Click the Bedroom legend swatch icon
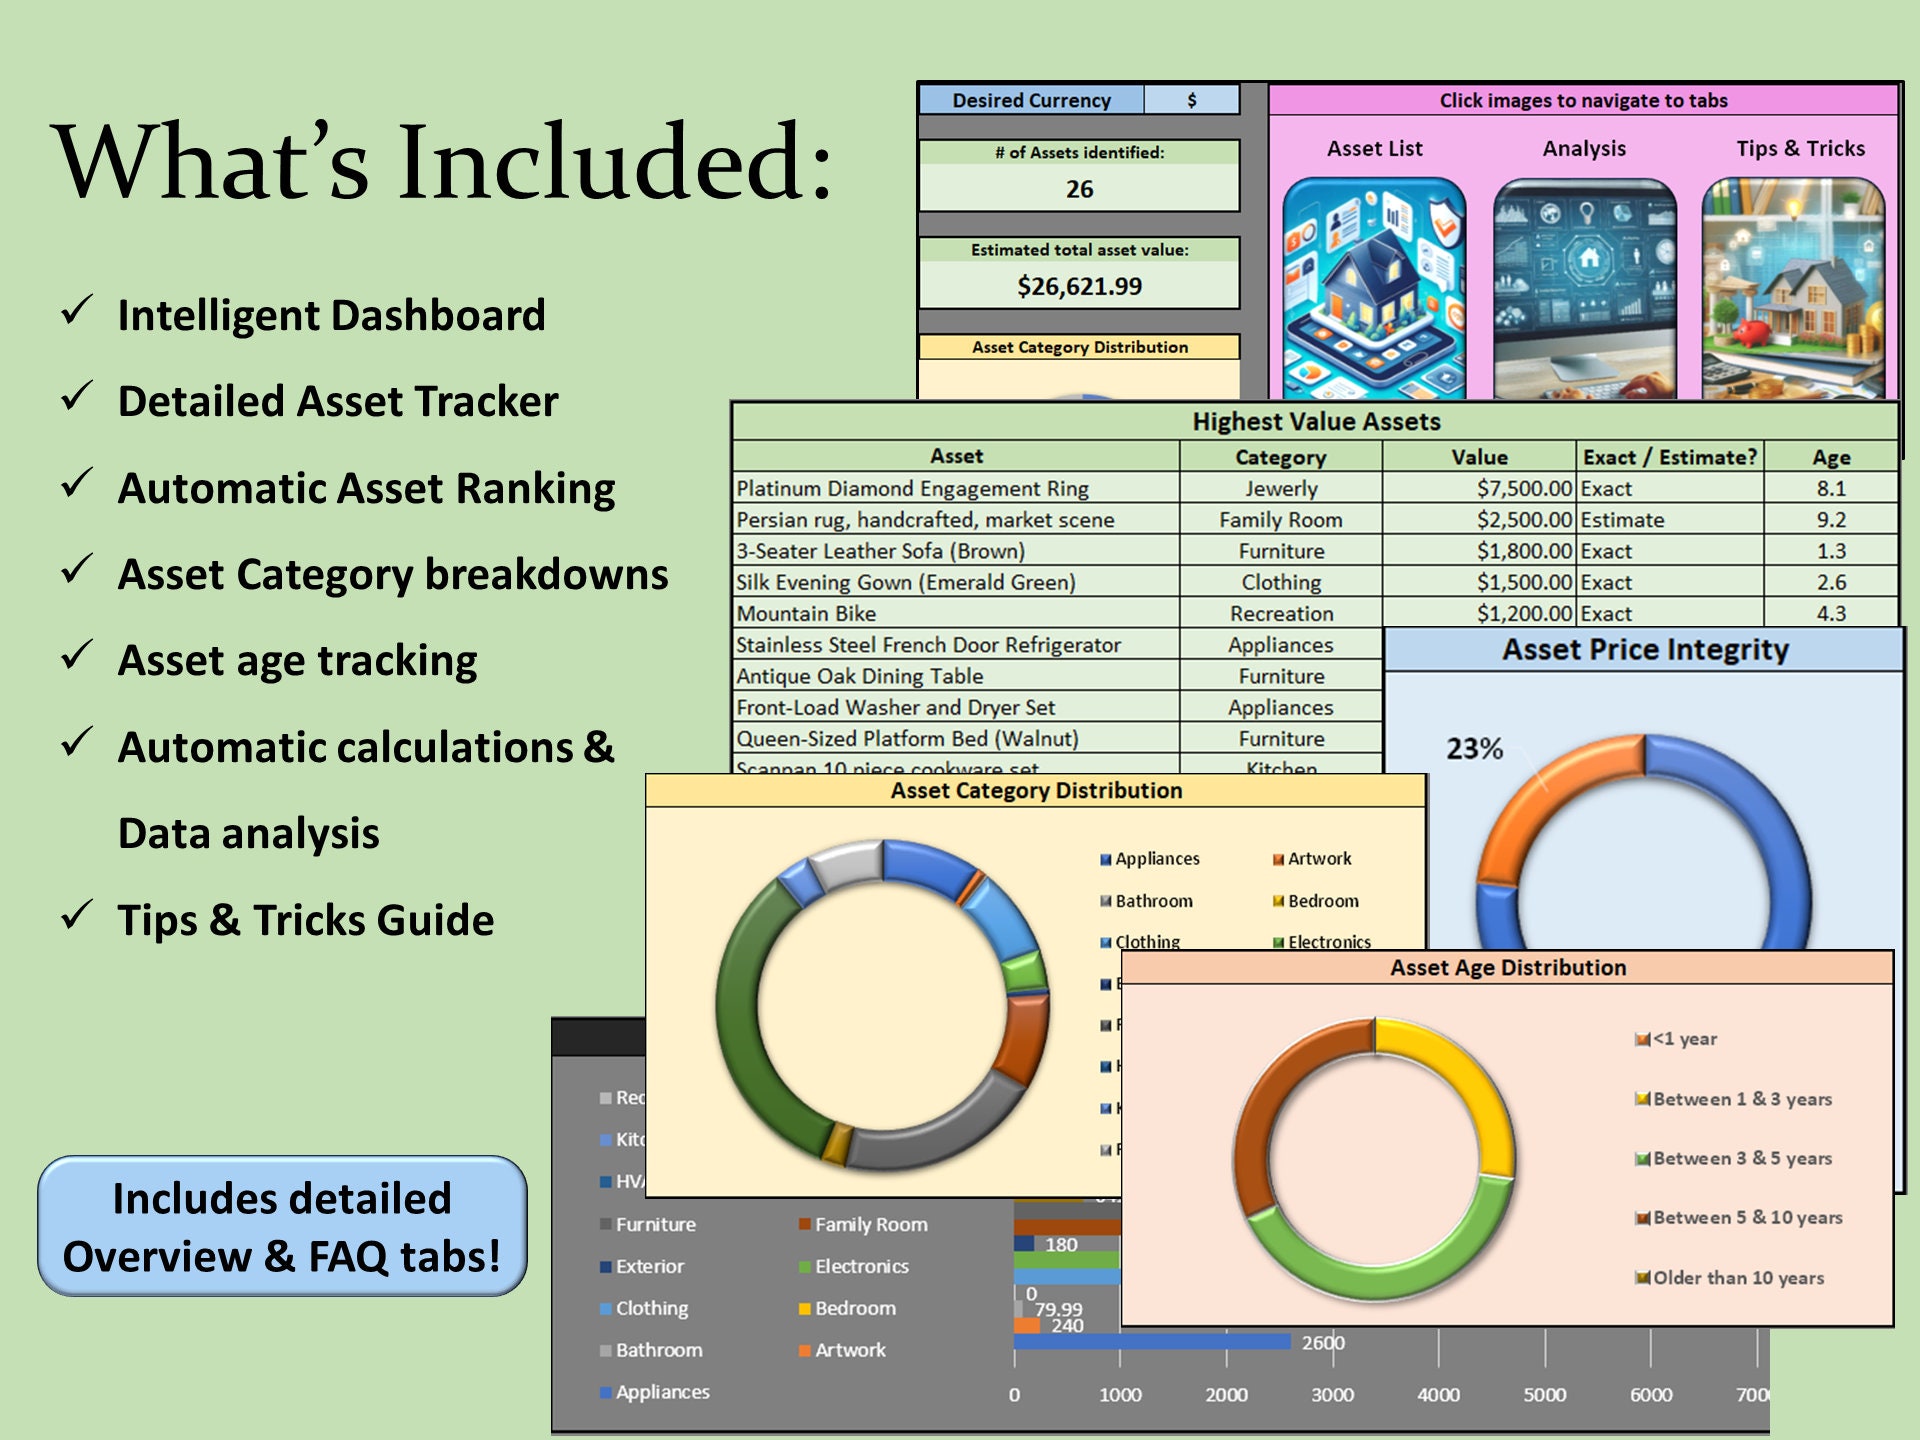Image resolution: width=1920 pixels, height=1440 pixels. [x=1278, y=901]
